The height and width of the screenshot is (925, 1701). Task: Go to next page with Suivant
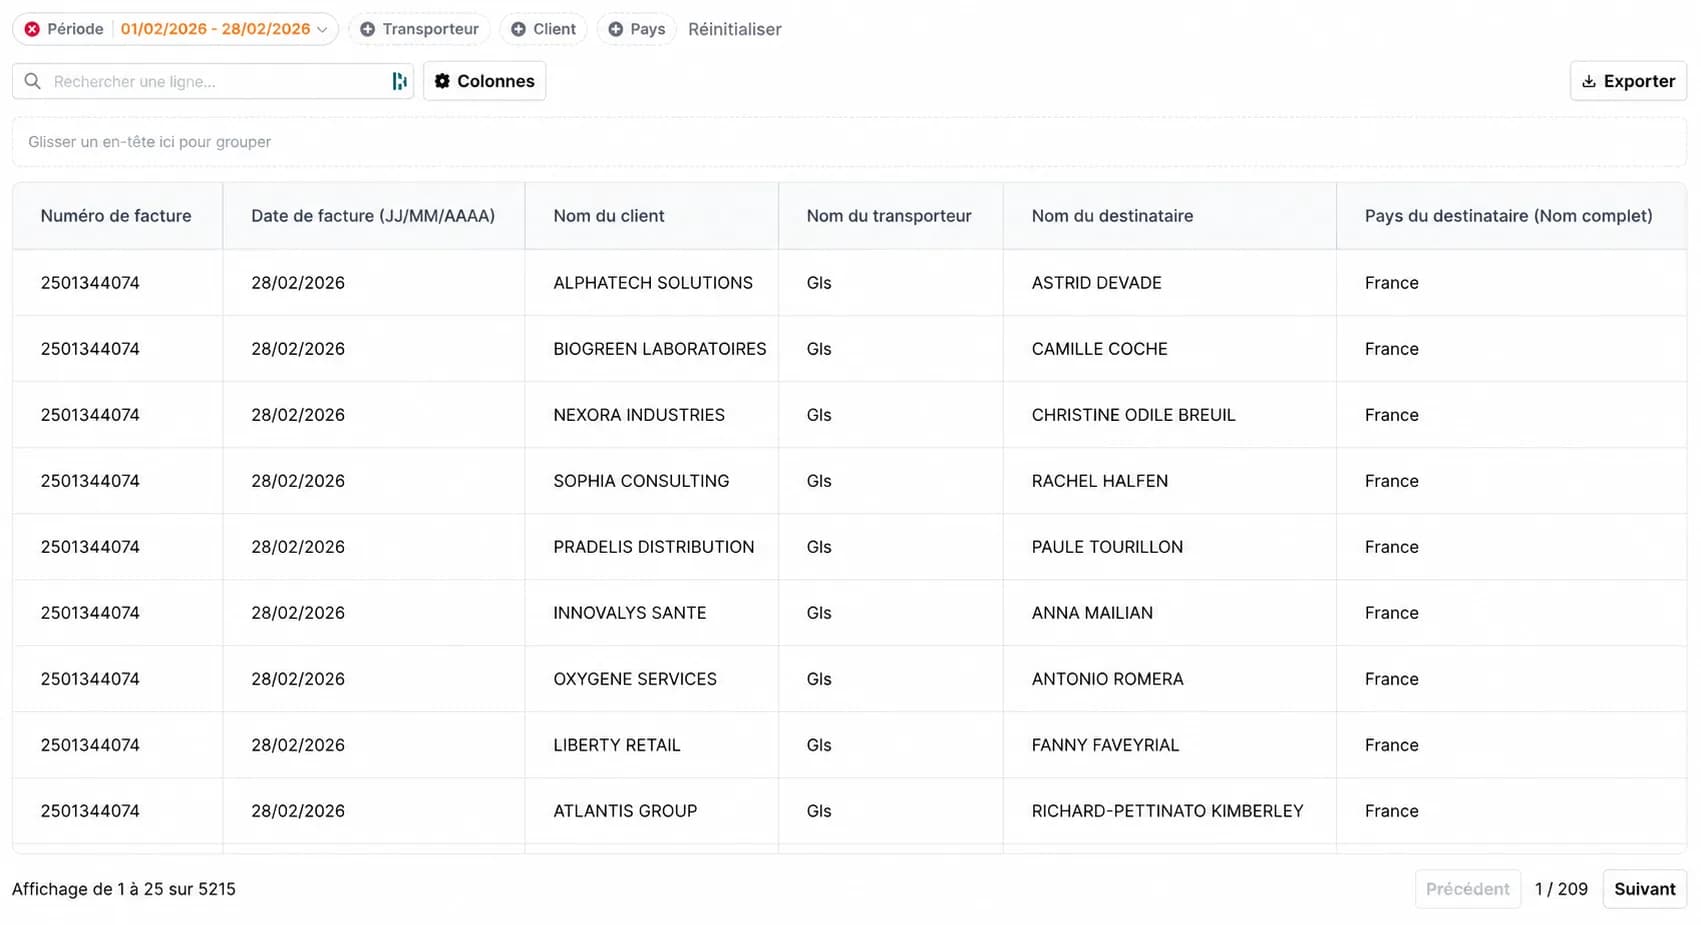1644,889
